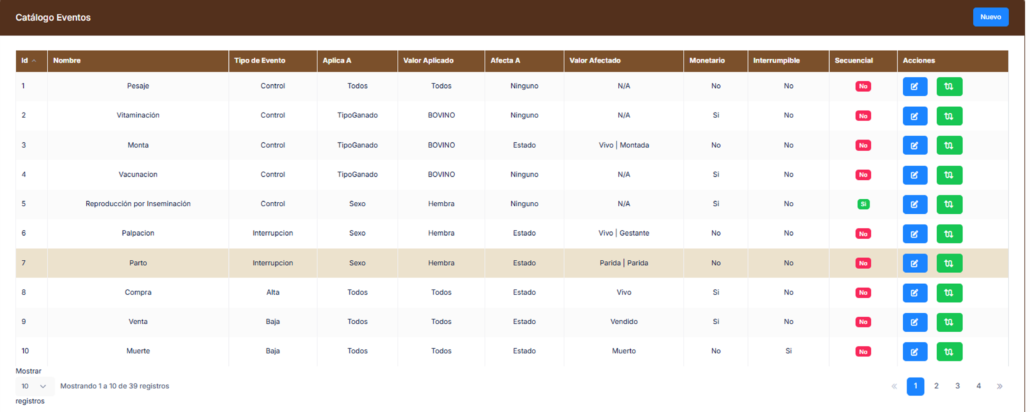Click the green action icon for Palpacion
The image size is (1030, 412).
(x=949, y=234)
